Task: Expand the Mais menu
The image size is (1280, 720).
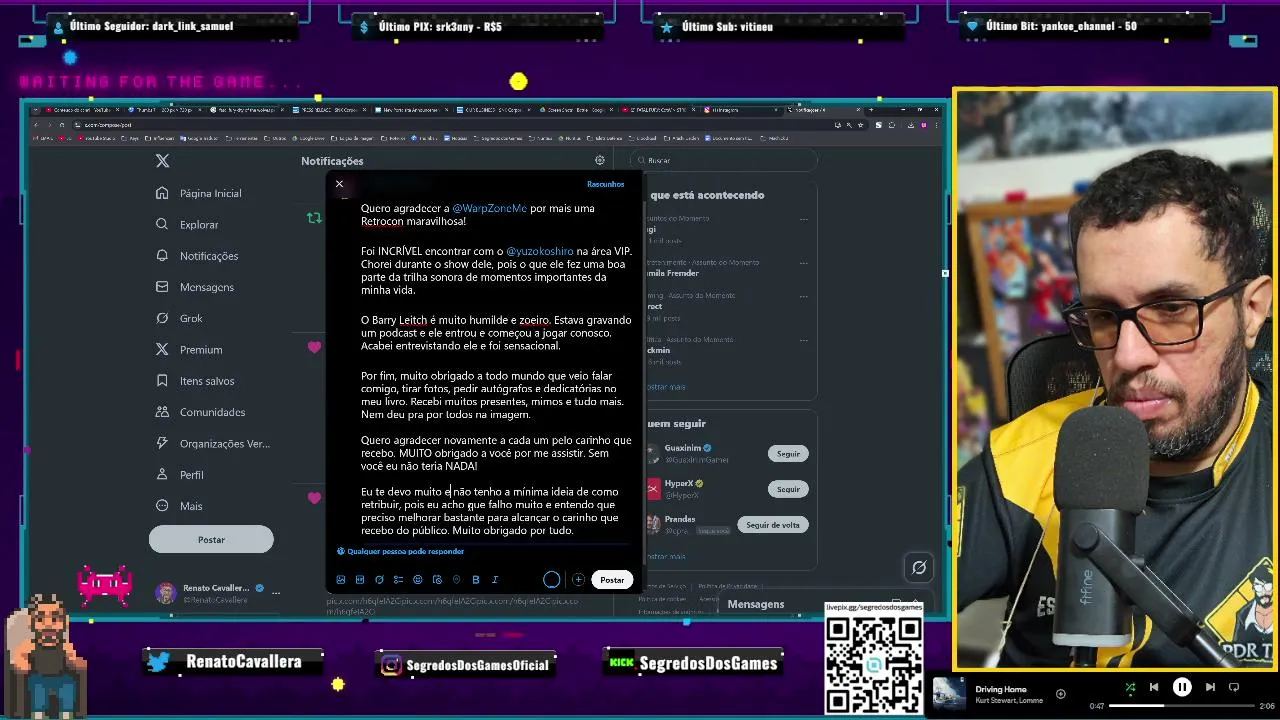Action: pyautogui.click(x=179, y=506)
